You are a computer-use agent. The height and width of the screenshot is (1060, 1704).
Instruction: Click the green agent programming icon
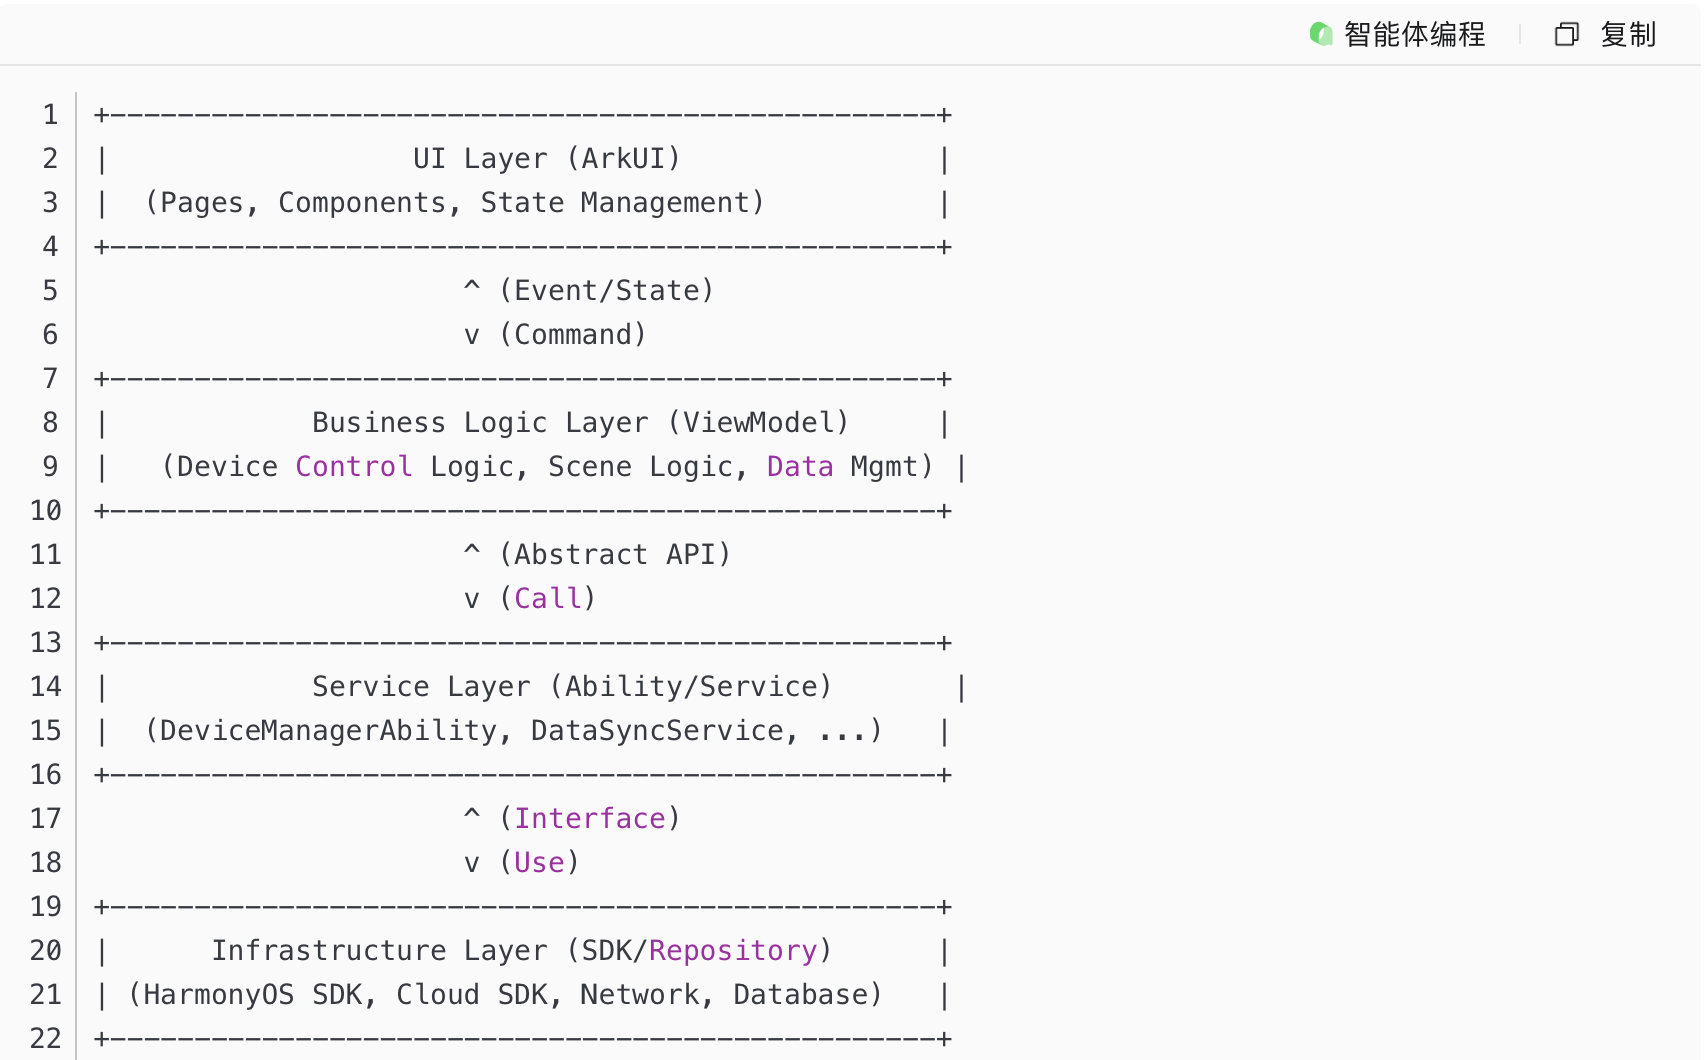[1321, 34]
